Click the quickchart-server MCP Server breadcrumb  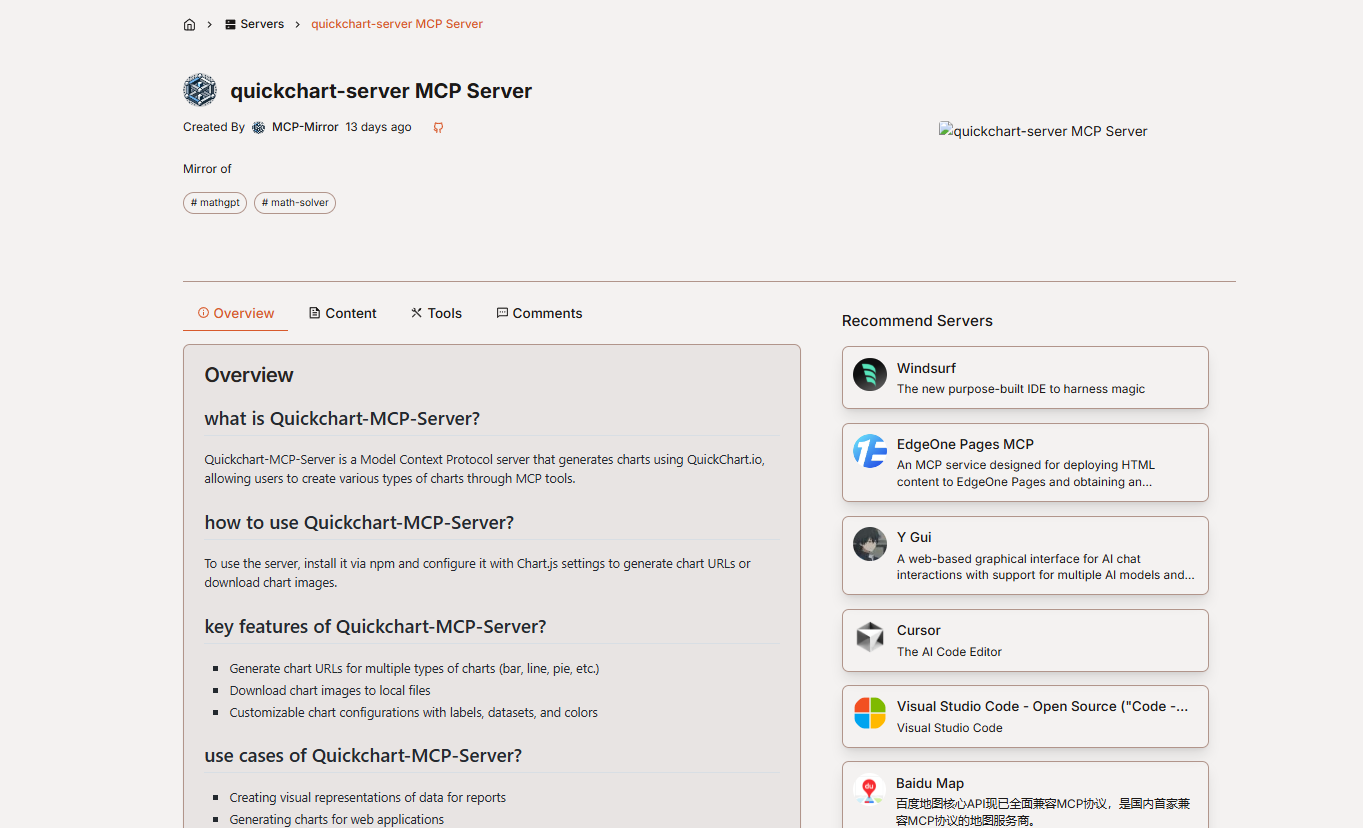(397, 24)
